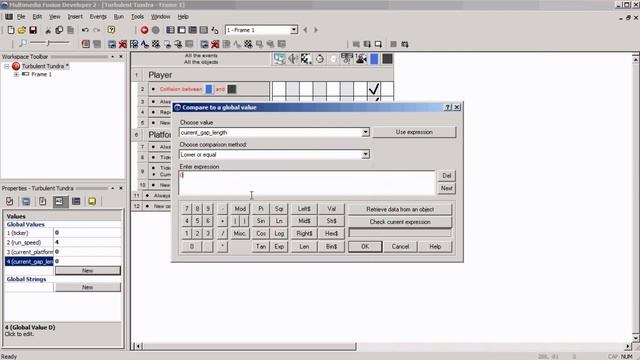This screenshot has height=360, width=640.
Task: Click the Previous Frame arrow icon
Action: 305,30
